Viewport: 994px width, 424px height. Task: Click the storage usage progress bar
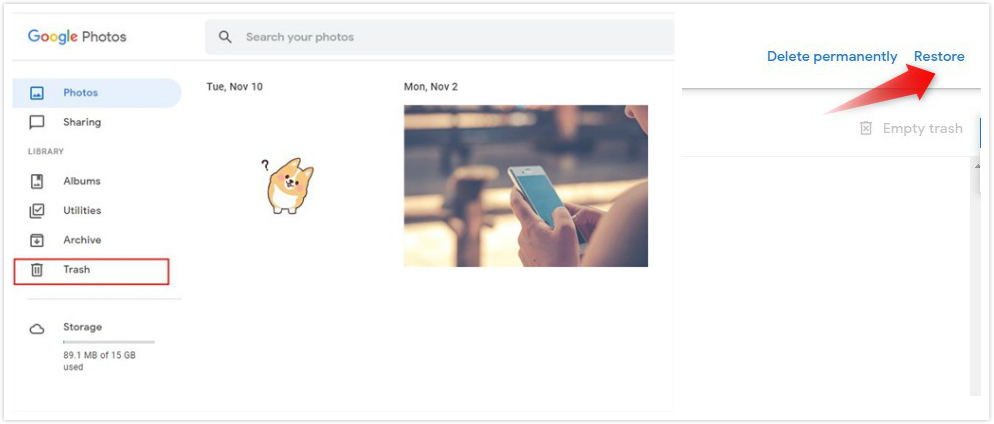[108, 342]
